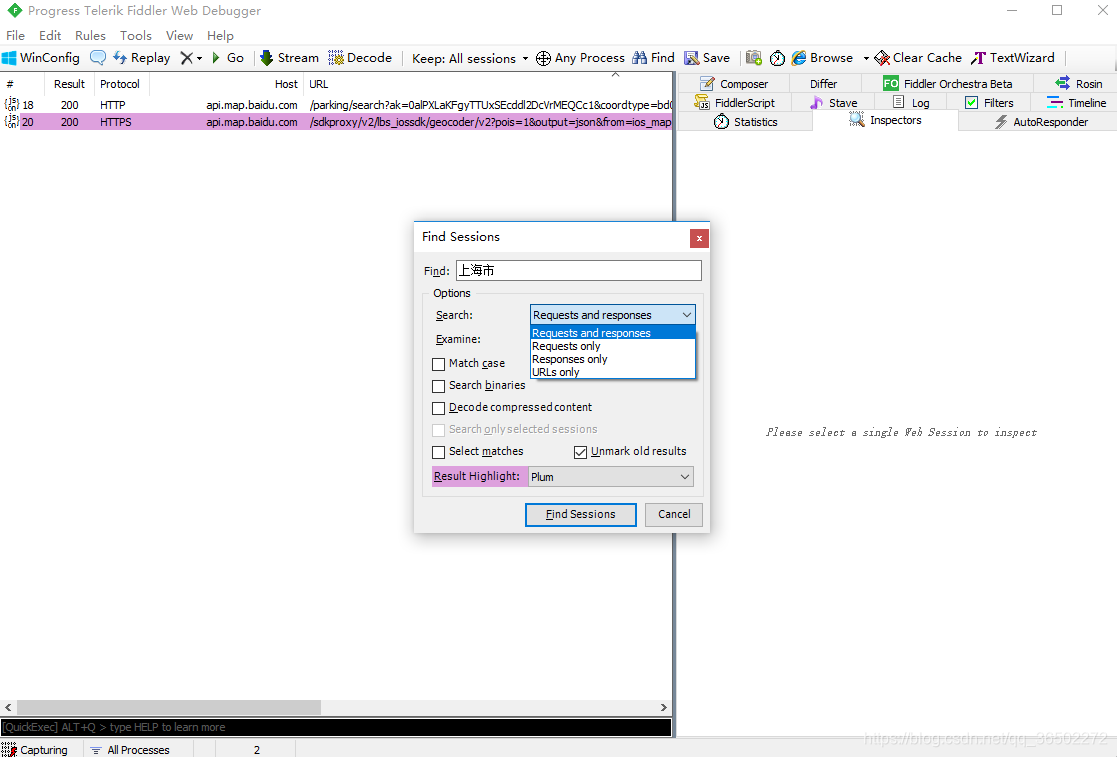Open the Inspectors tab
The image size is (1117, 757).
tap(885, 120)
